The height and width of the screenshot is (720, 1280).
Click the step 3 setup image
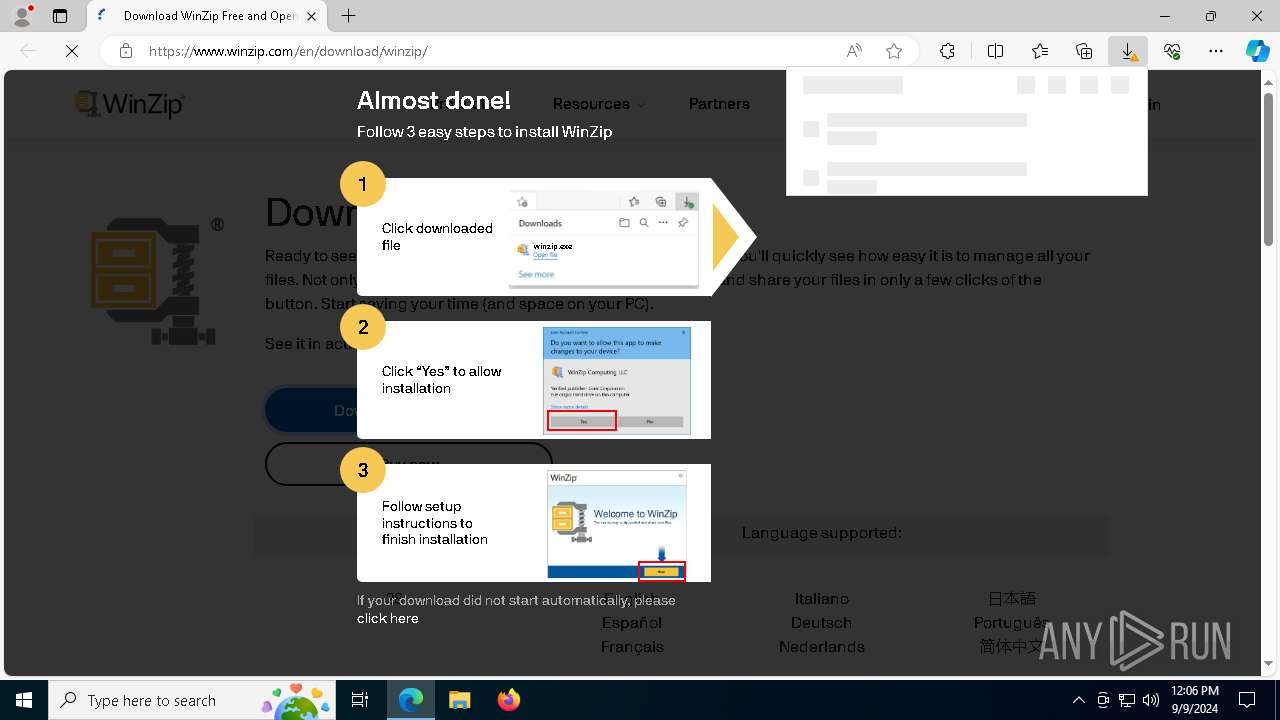coord(617,524)
